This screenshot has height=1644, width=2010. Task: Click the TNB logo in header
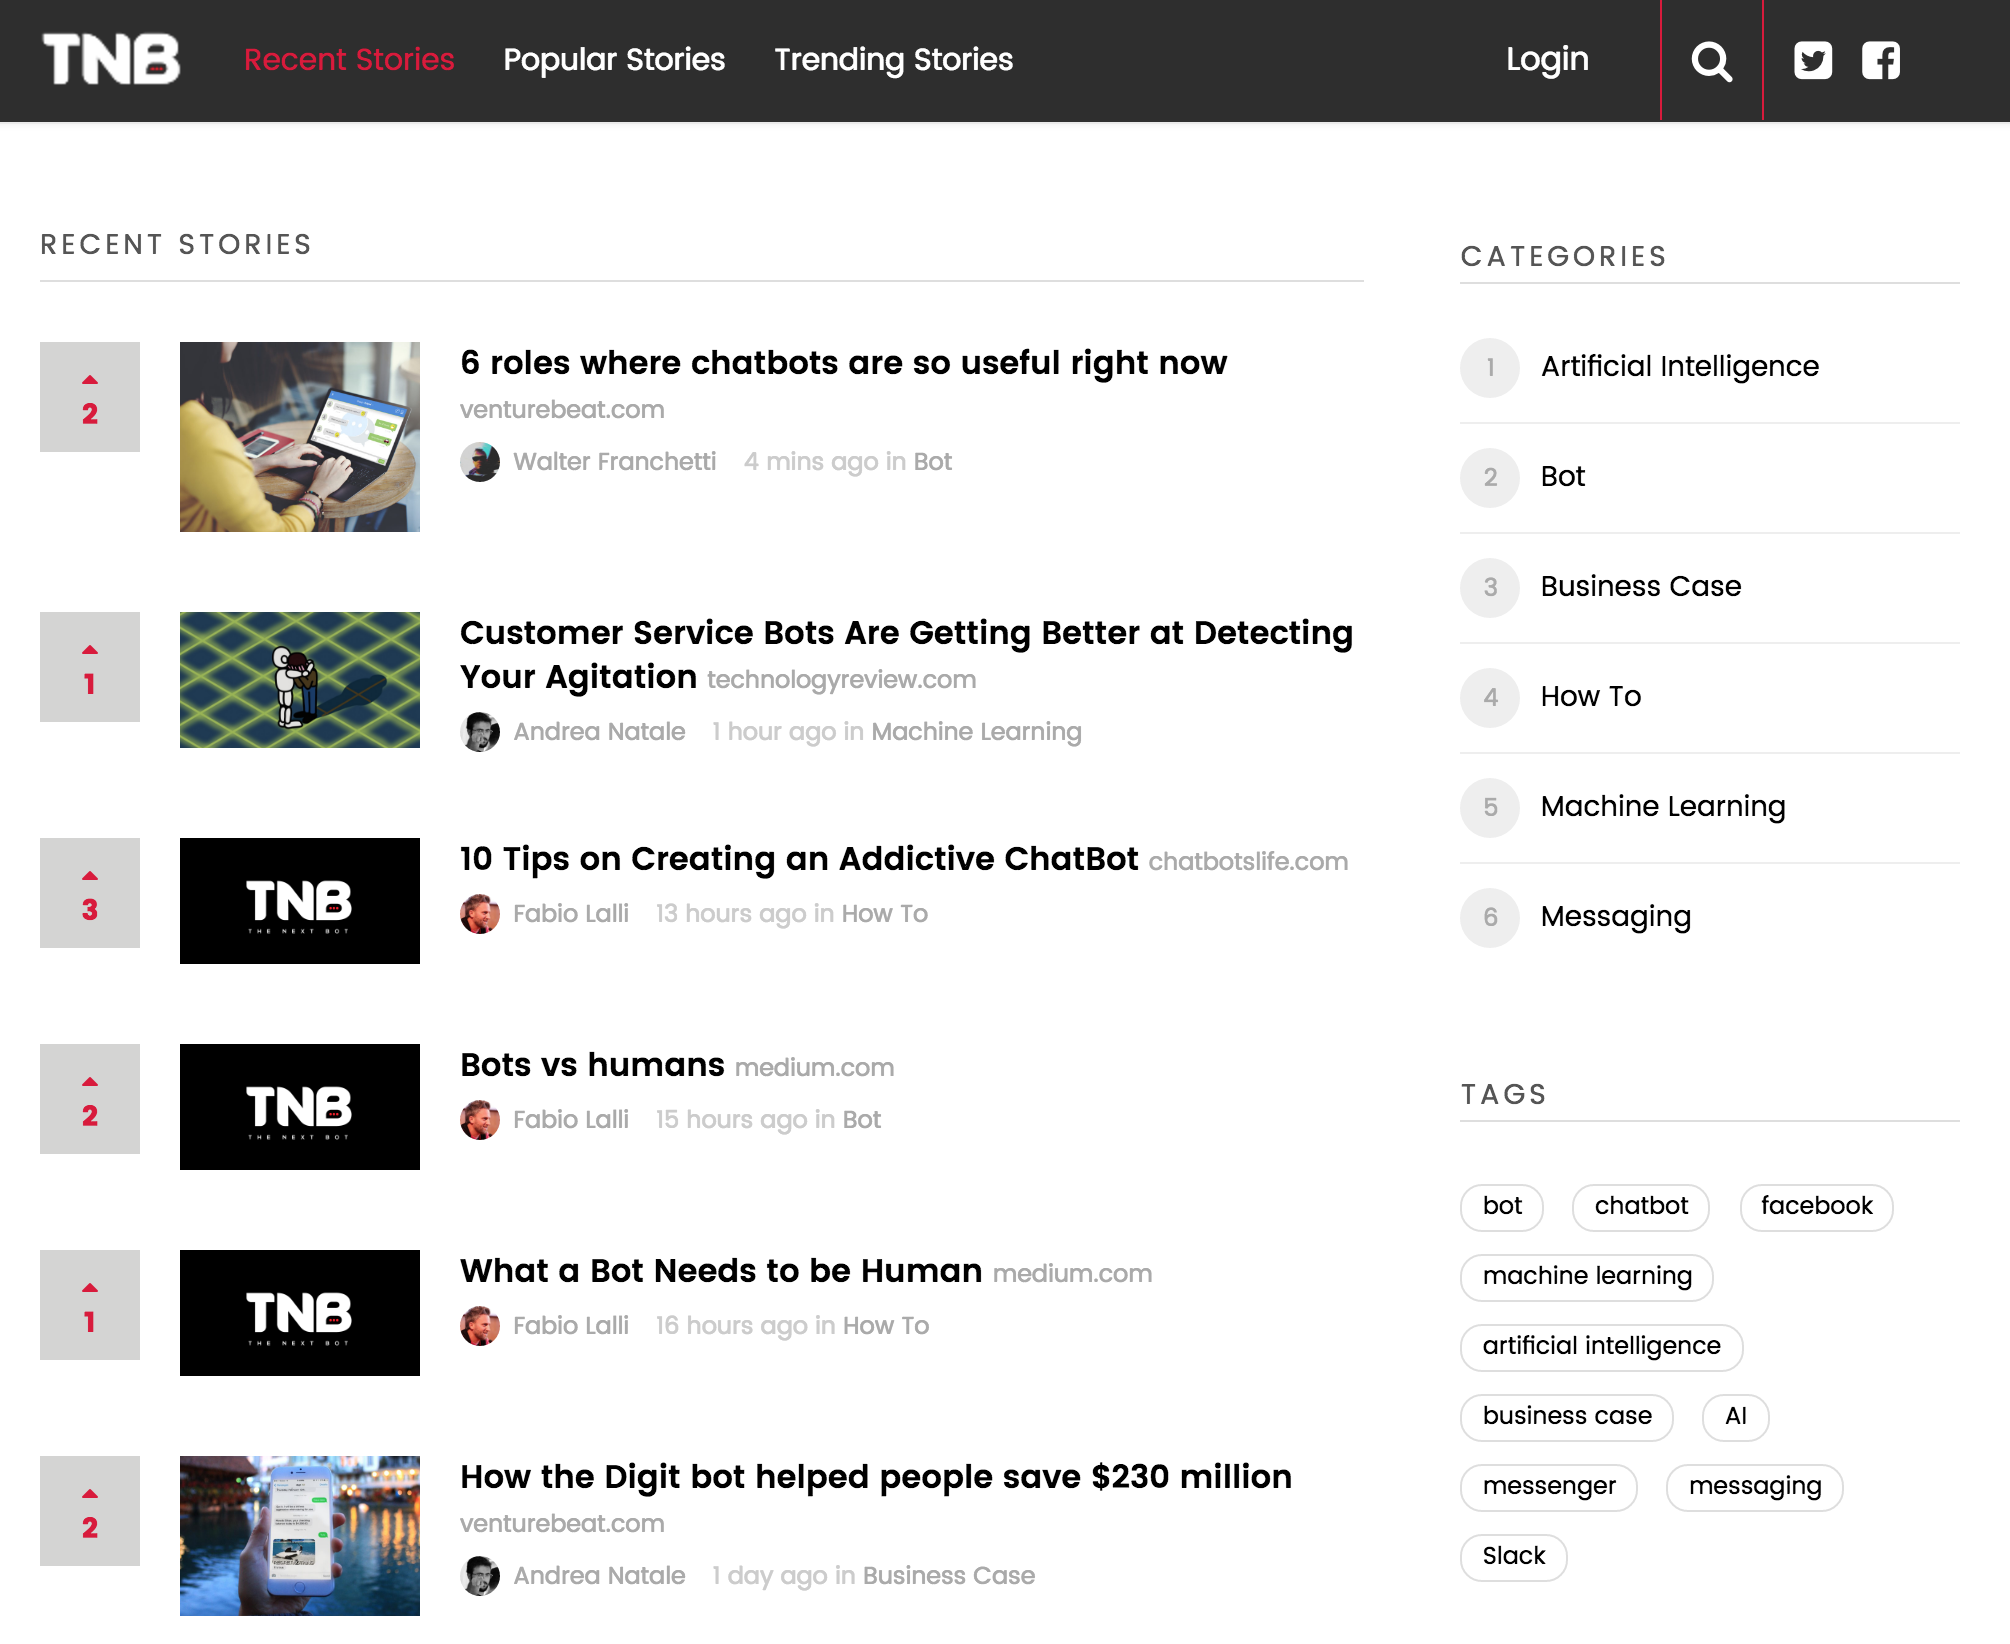111,59
